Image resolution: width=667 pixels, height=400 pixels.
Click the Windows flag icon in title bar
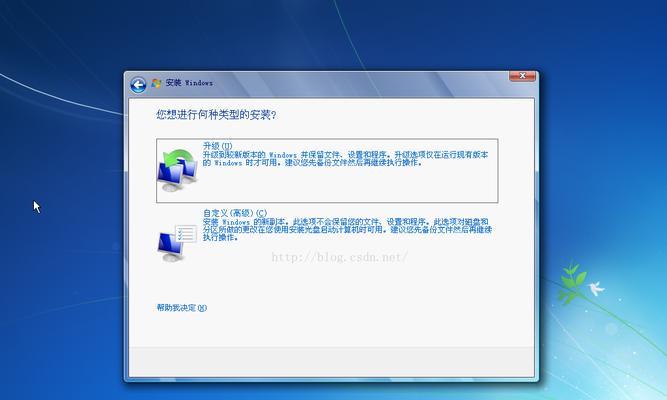157,83
